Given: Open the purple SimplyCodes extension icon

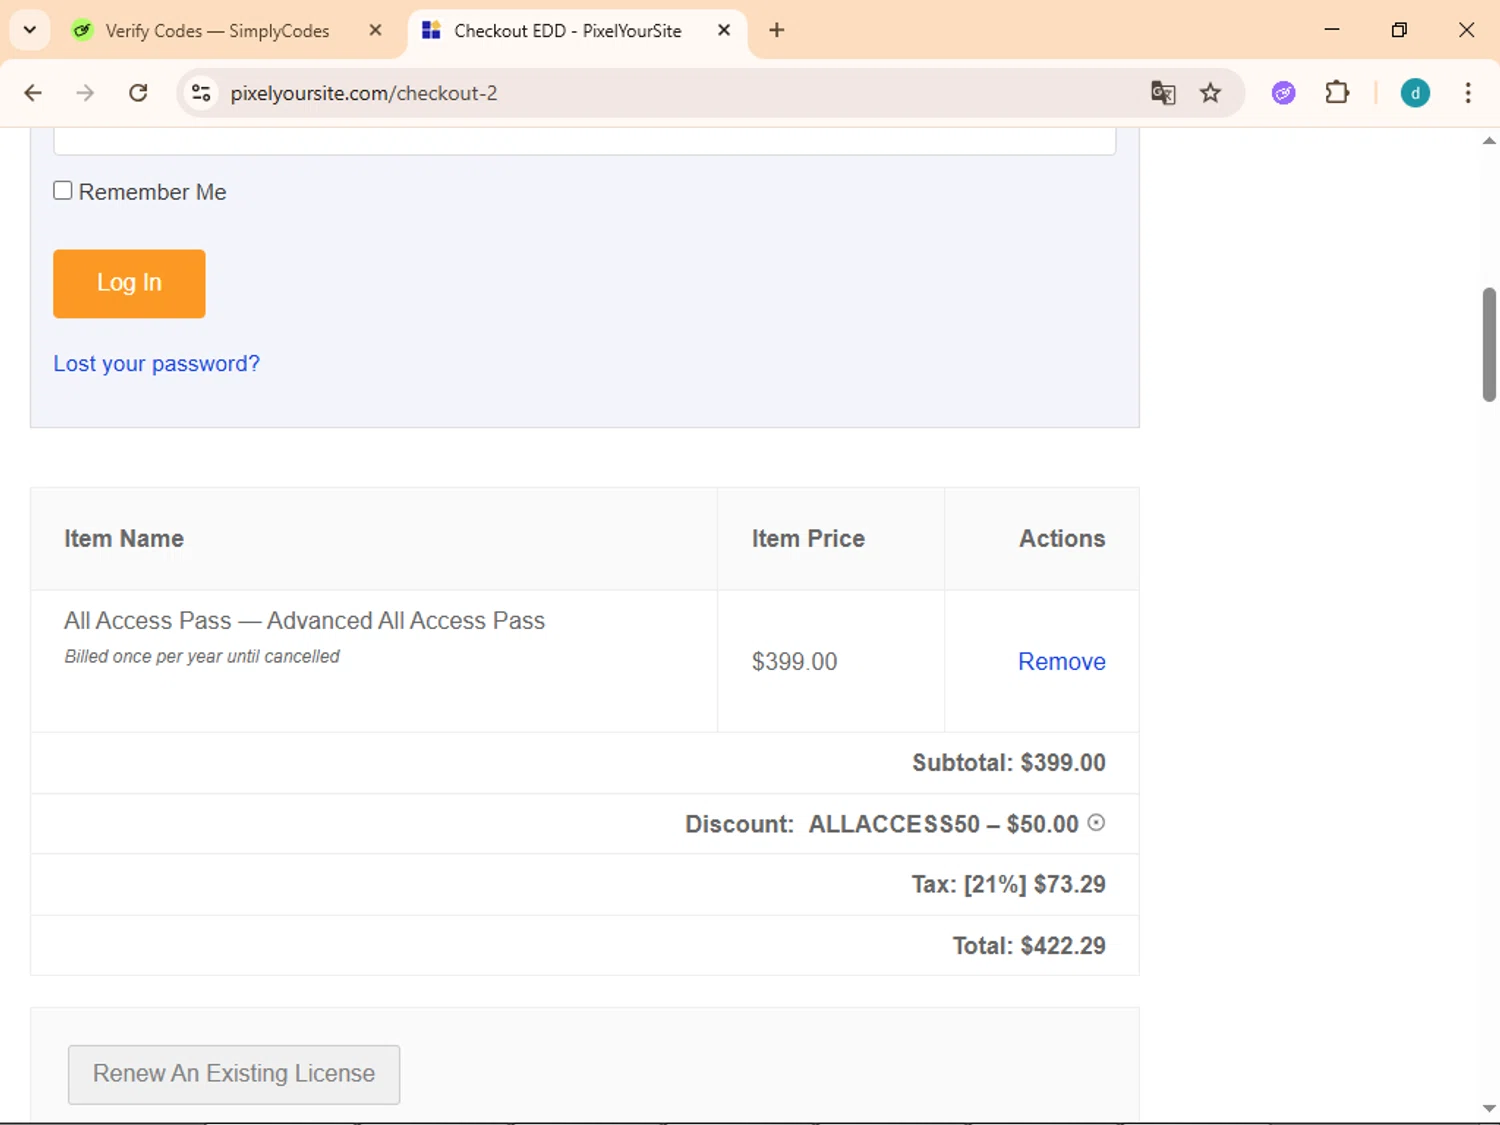Looking at the screenshot, I should point(1284,93).
